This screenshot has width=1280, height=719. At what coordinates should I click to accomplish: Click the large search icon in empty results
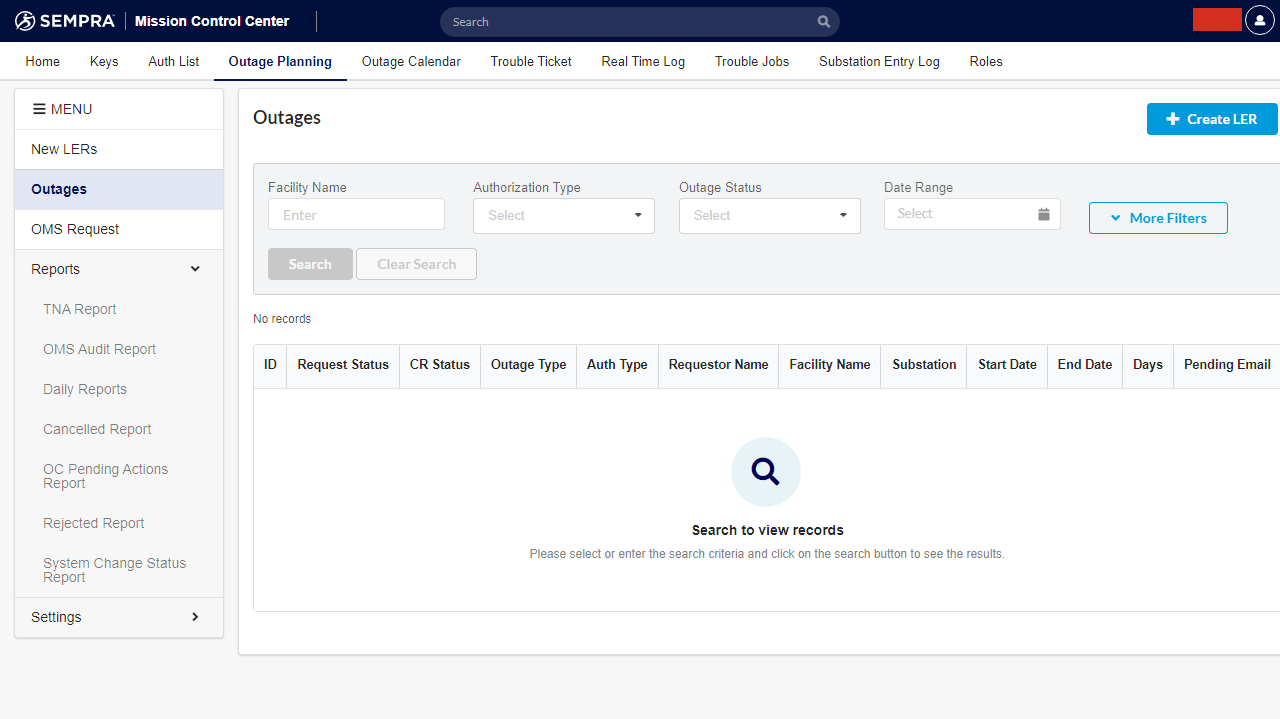(x=765, y=471)
